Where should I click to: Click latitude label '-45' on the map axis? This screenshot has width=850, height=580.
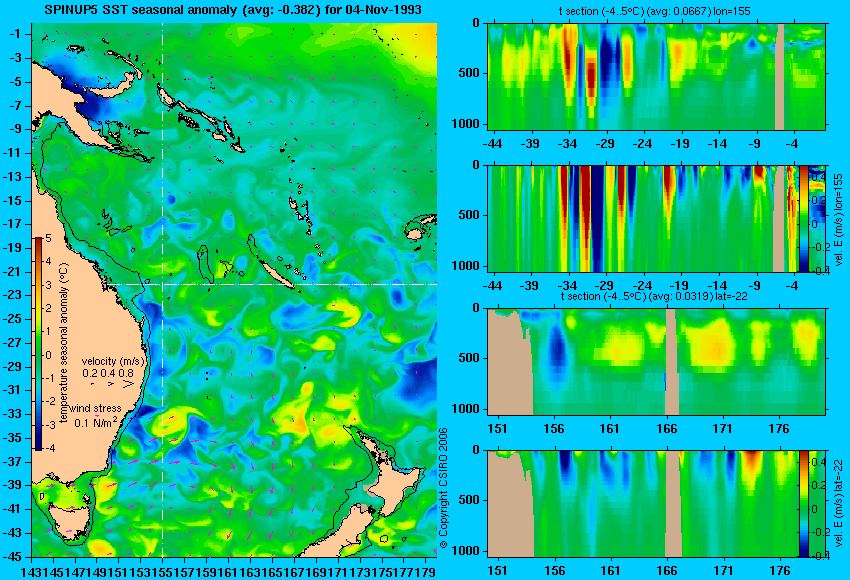tap(12, 556)
